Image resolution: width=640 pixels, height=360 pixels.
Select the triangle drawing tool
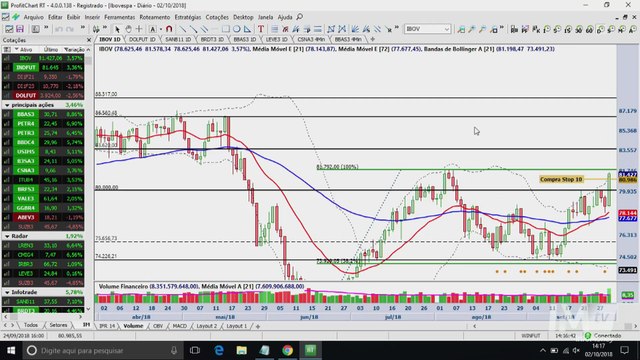pos(247,29)
